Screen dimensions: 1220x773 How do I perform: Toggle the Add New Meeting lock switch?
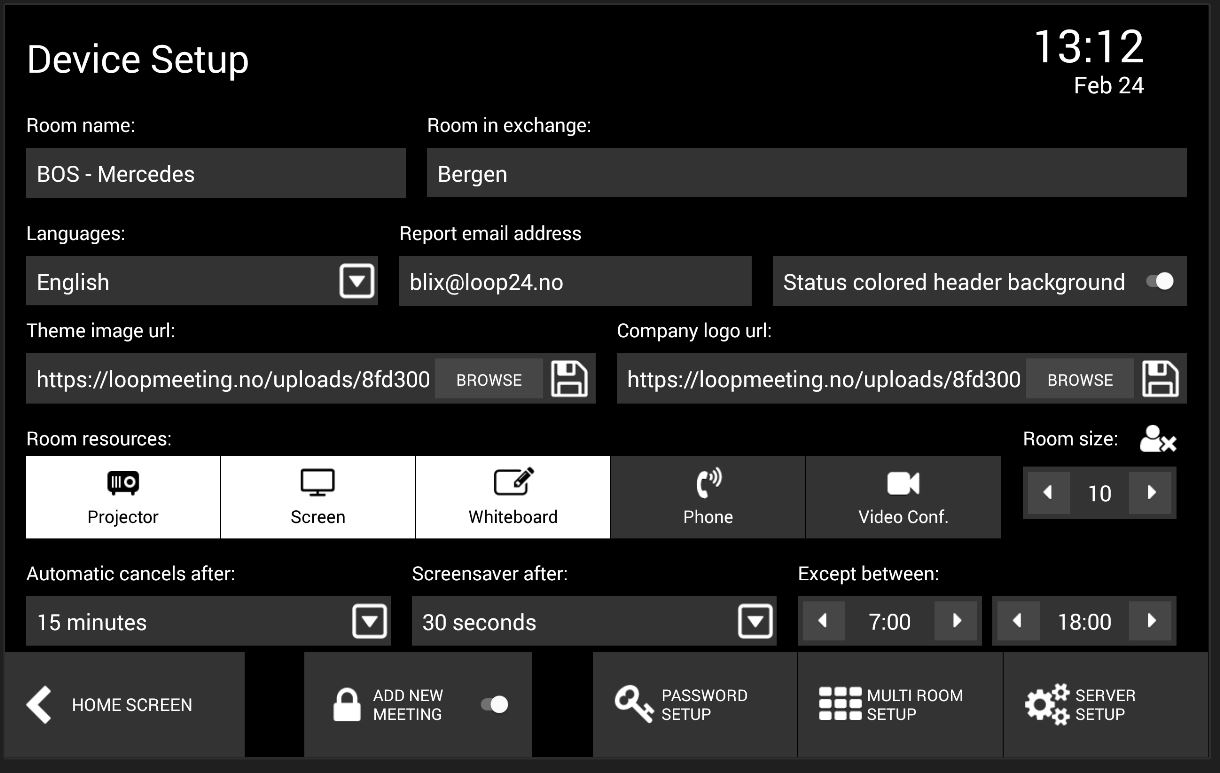click(x=494, y=705)
